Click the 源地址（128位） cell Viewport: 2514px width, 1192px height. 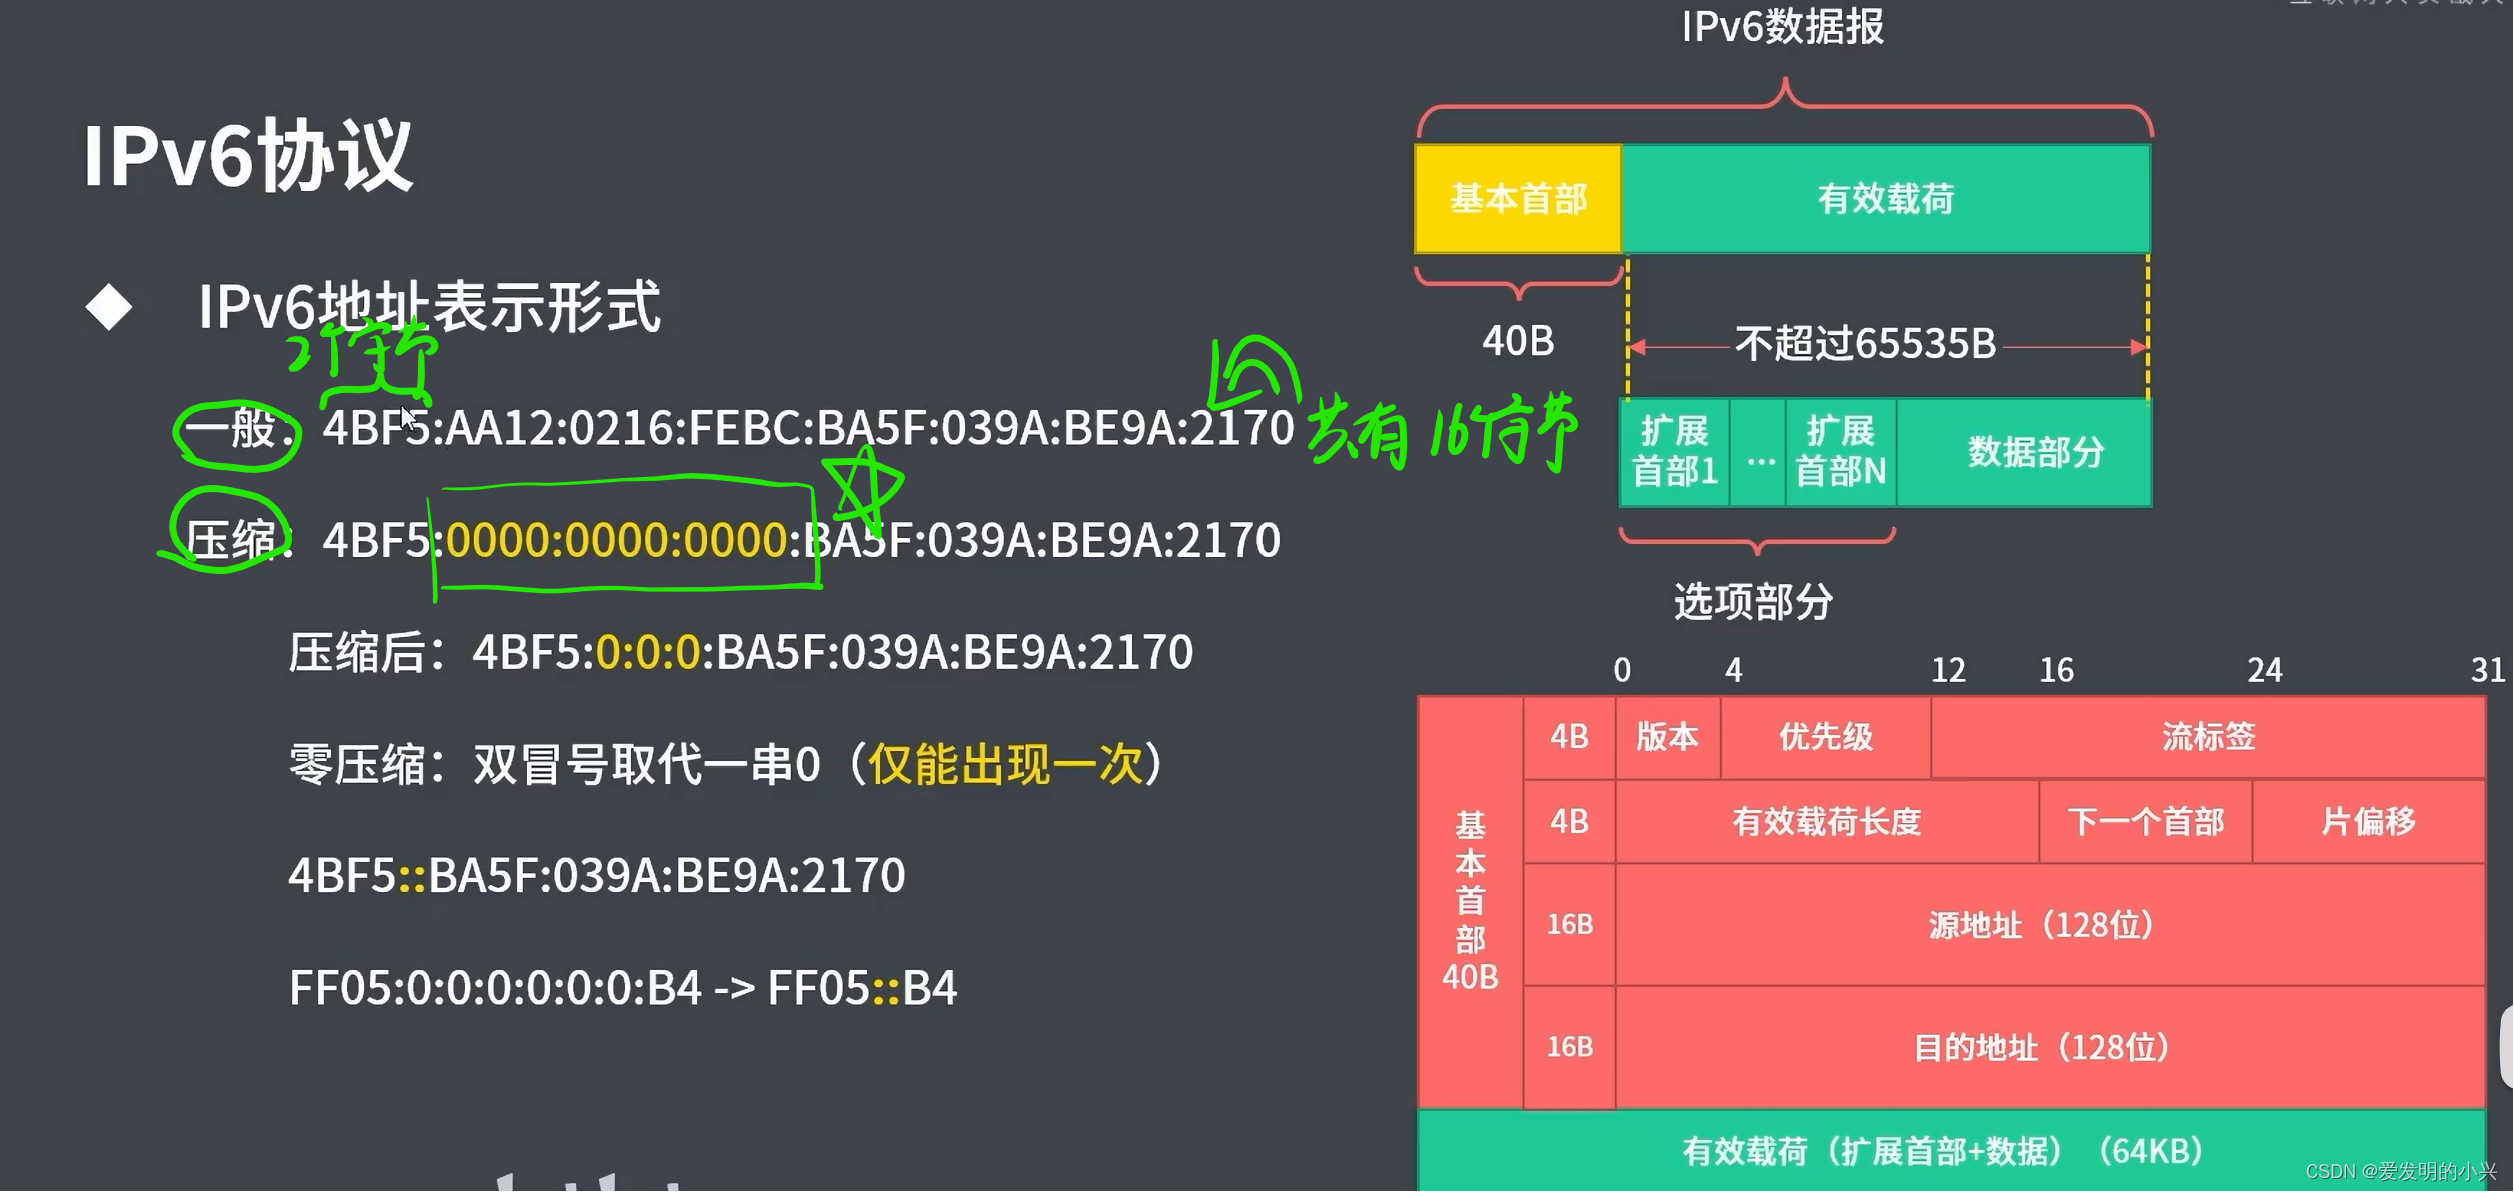(x=2050, y=926)
